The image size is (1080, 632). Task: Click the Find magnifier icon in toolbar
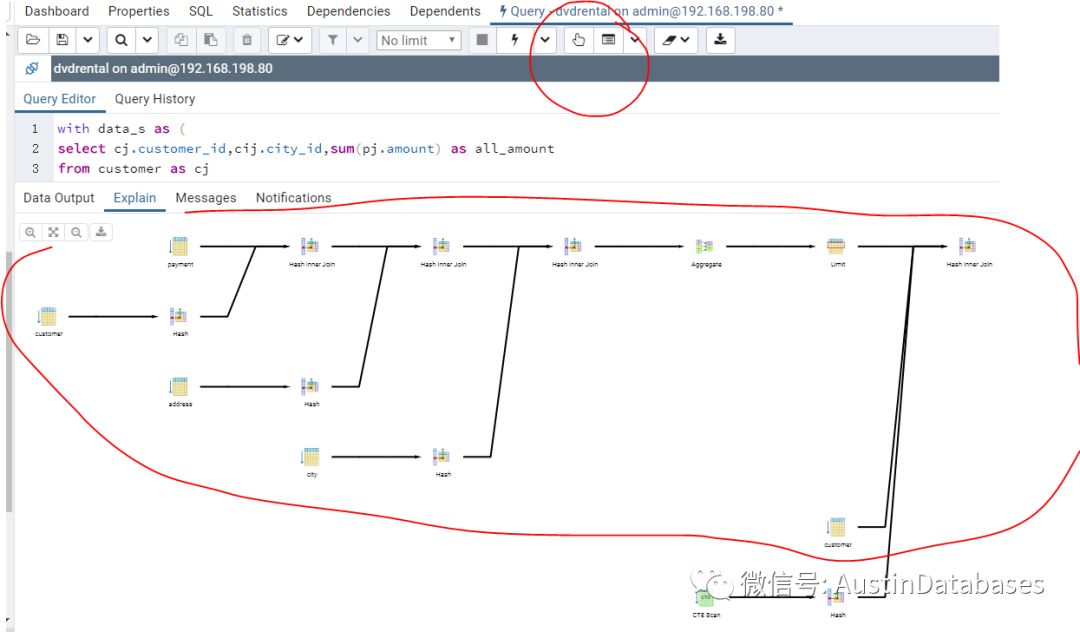click(x=121, y=40)
